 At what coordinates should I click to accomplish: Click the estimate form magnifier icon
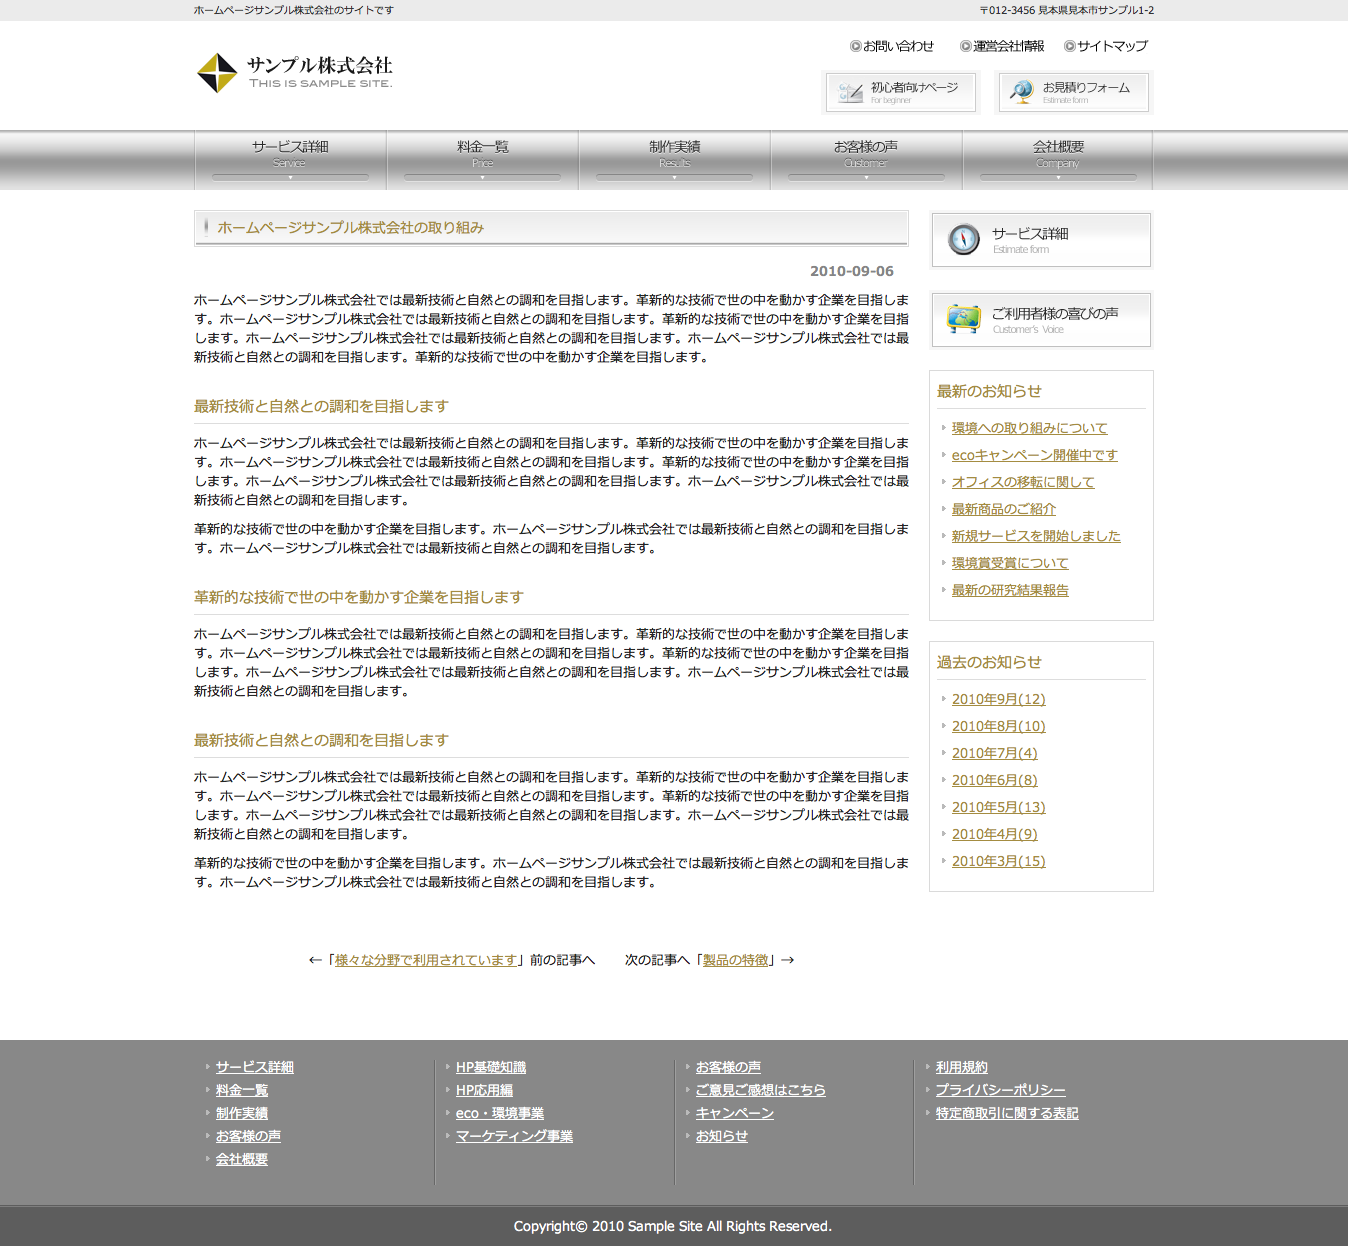point(1021,92)
